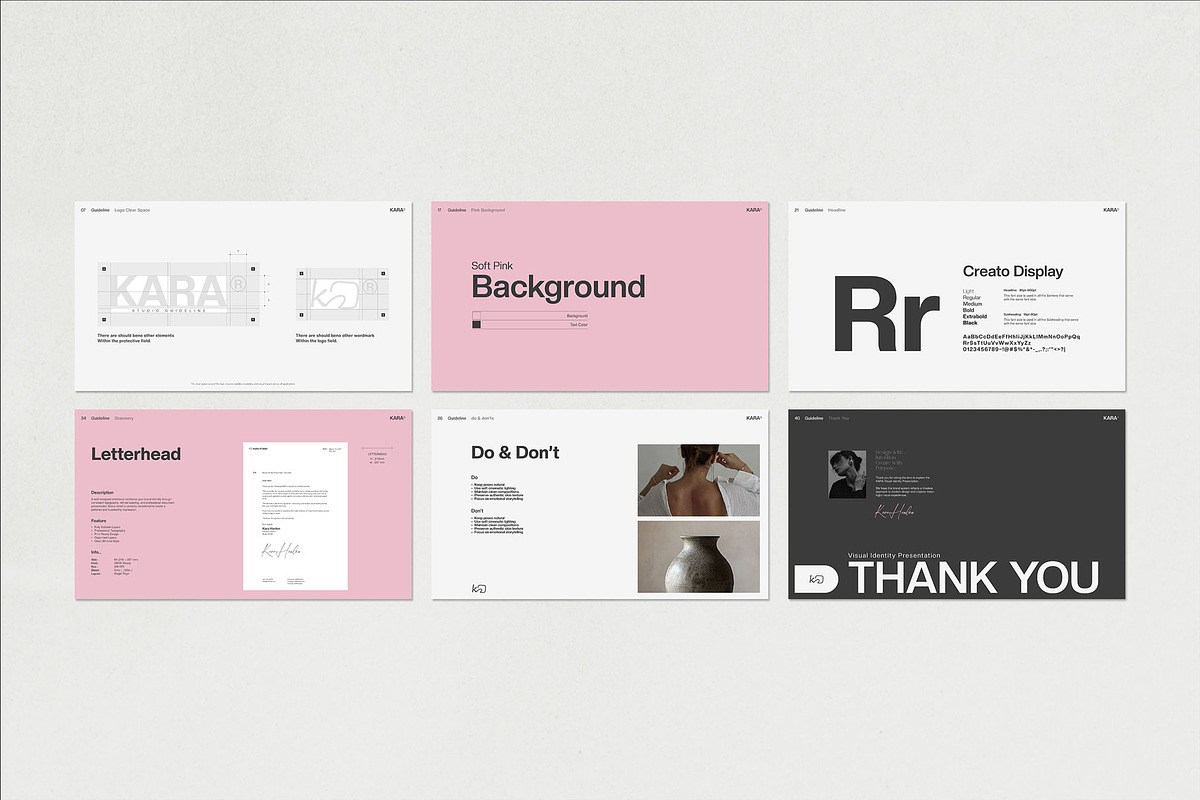1200x800 pixels.
Task: Click the 'Logo Clear Space' slide header label
Action: click(132, 210)
